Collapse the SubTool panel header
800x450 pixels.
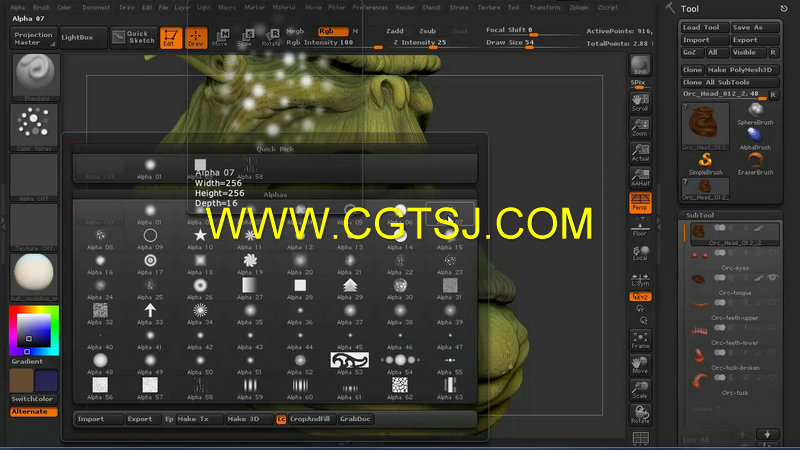tap(731, 215)
